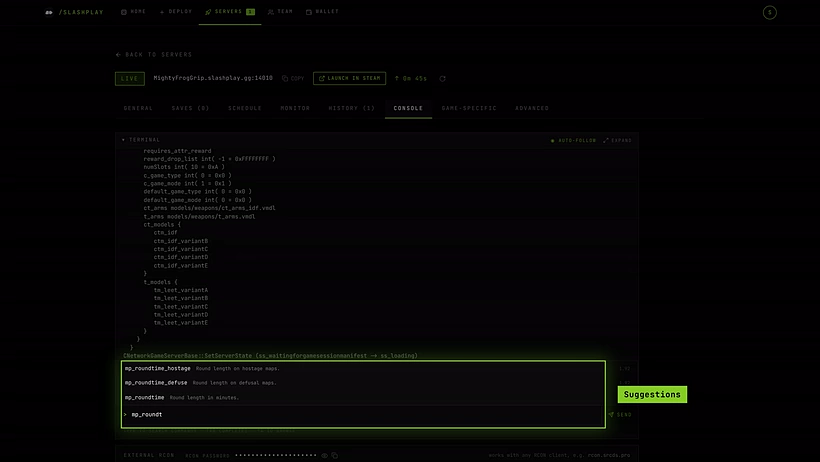Screen dimensions: 820x462
Task: Select the t_arms models terminal line
Action: [199, 216]
